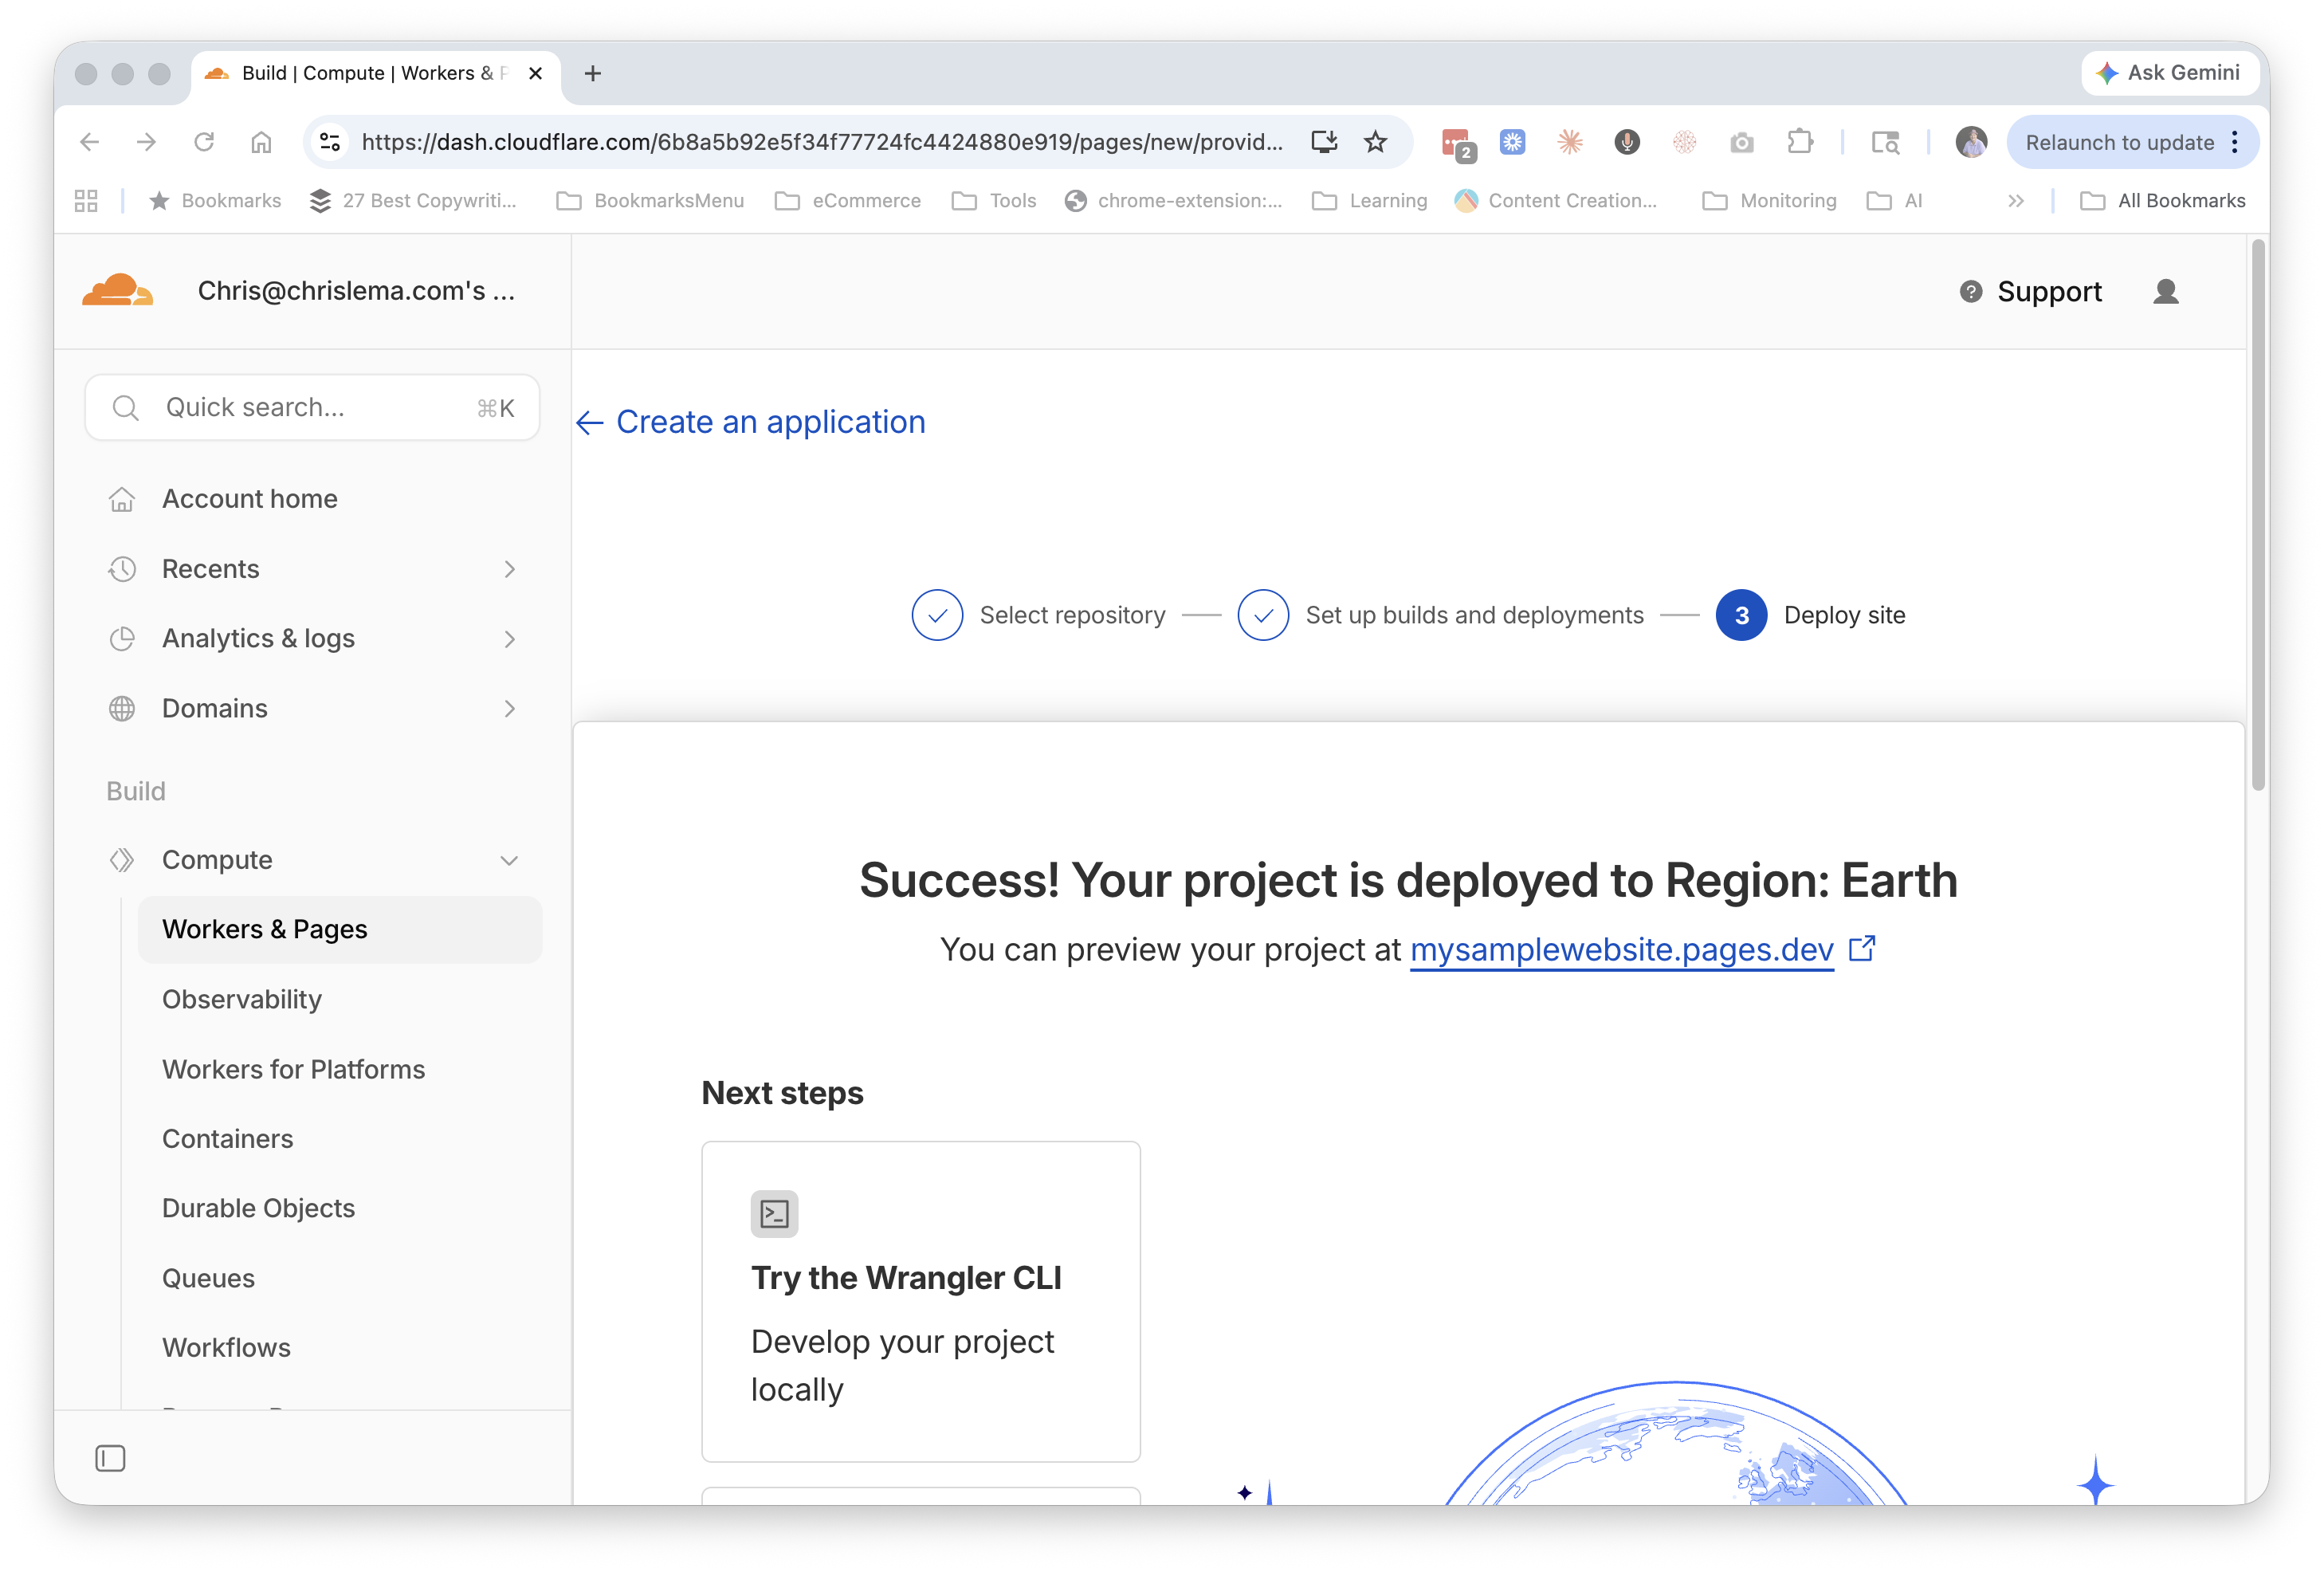Open mysamplewebsite.pages.dev preview link
The image size is (2324, 1572).
pos(1621,949)
